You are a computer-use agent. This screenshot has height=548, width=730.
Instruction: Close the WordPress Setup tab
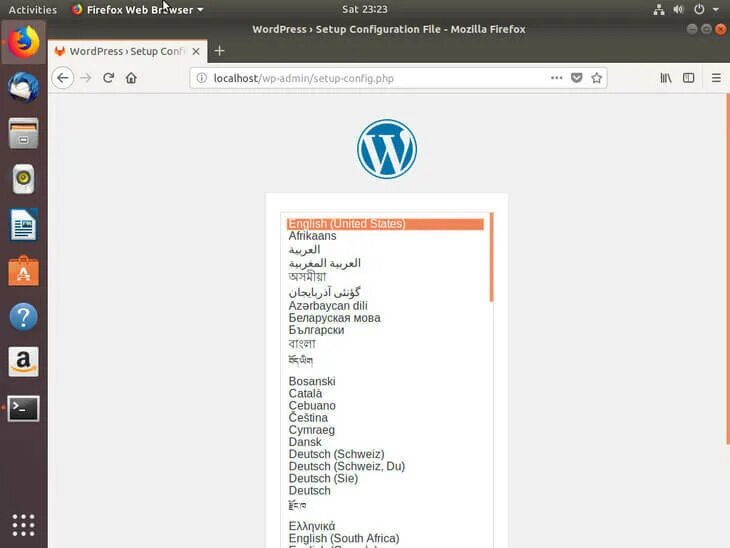coord(196,51)
